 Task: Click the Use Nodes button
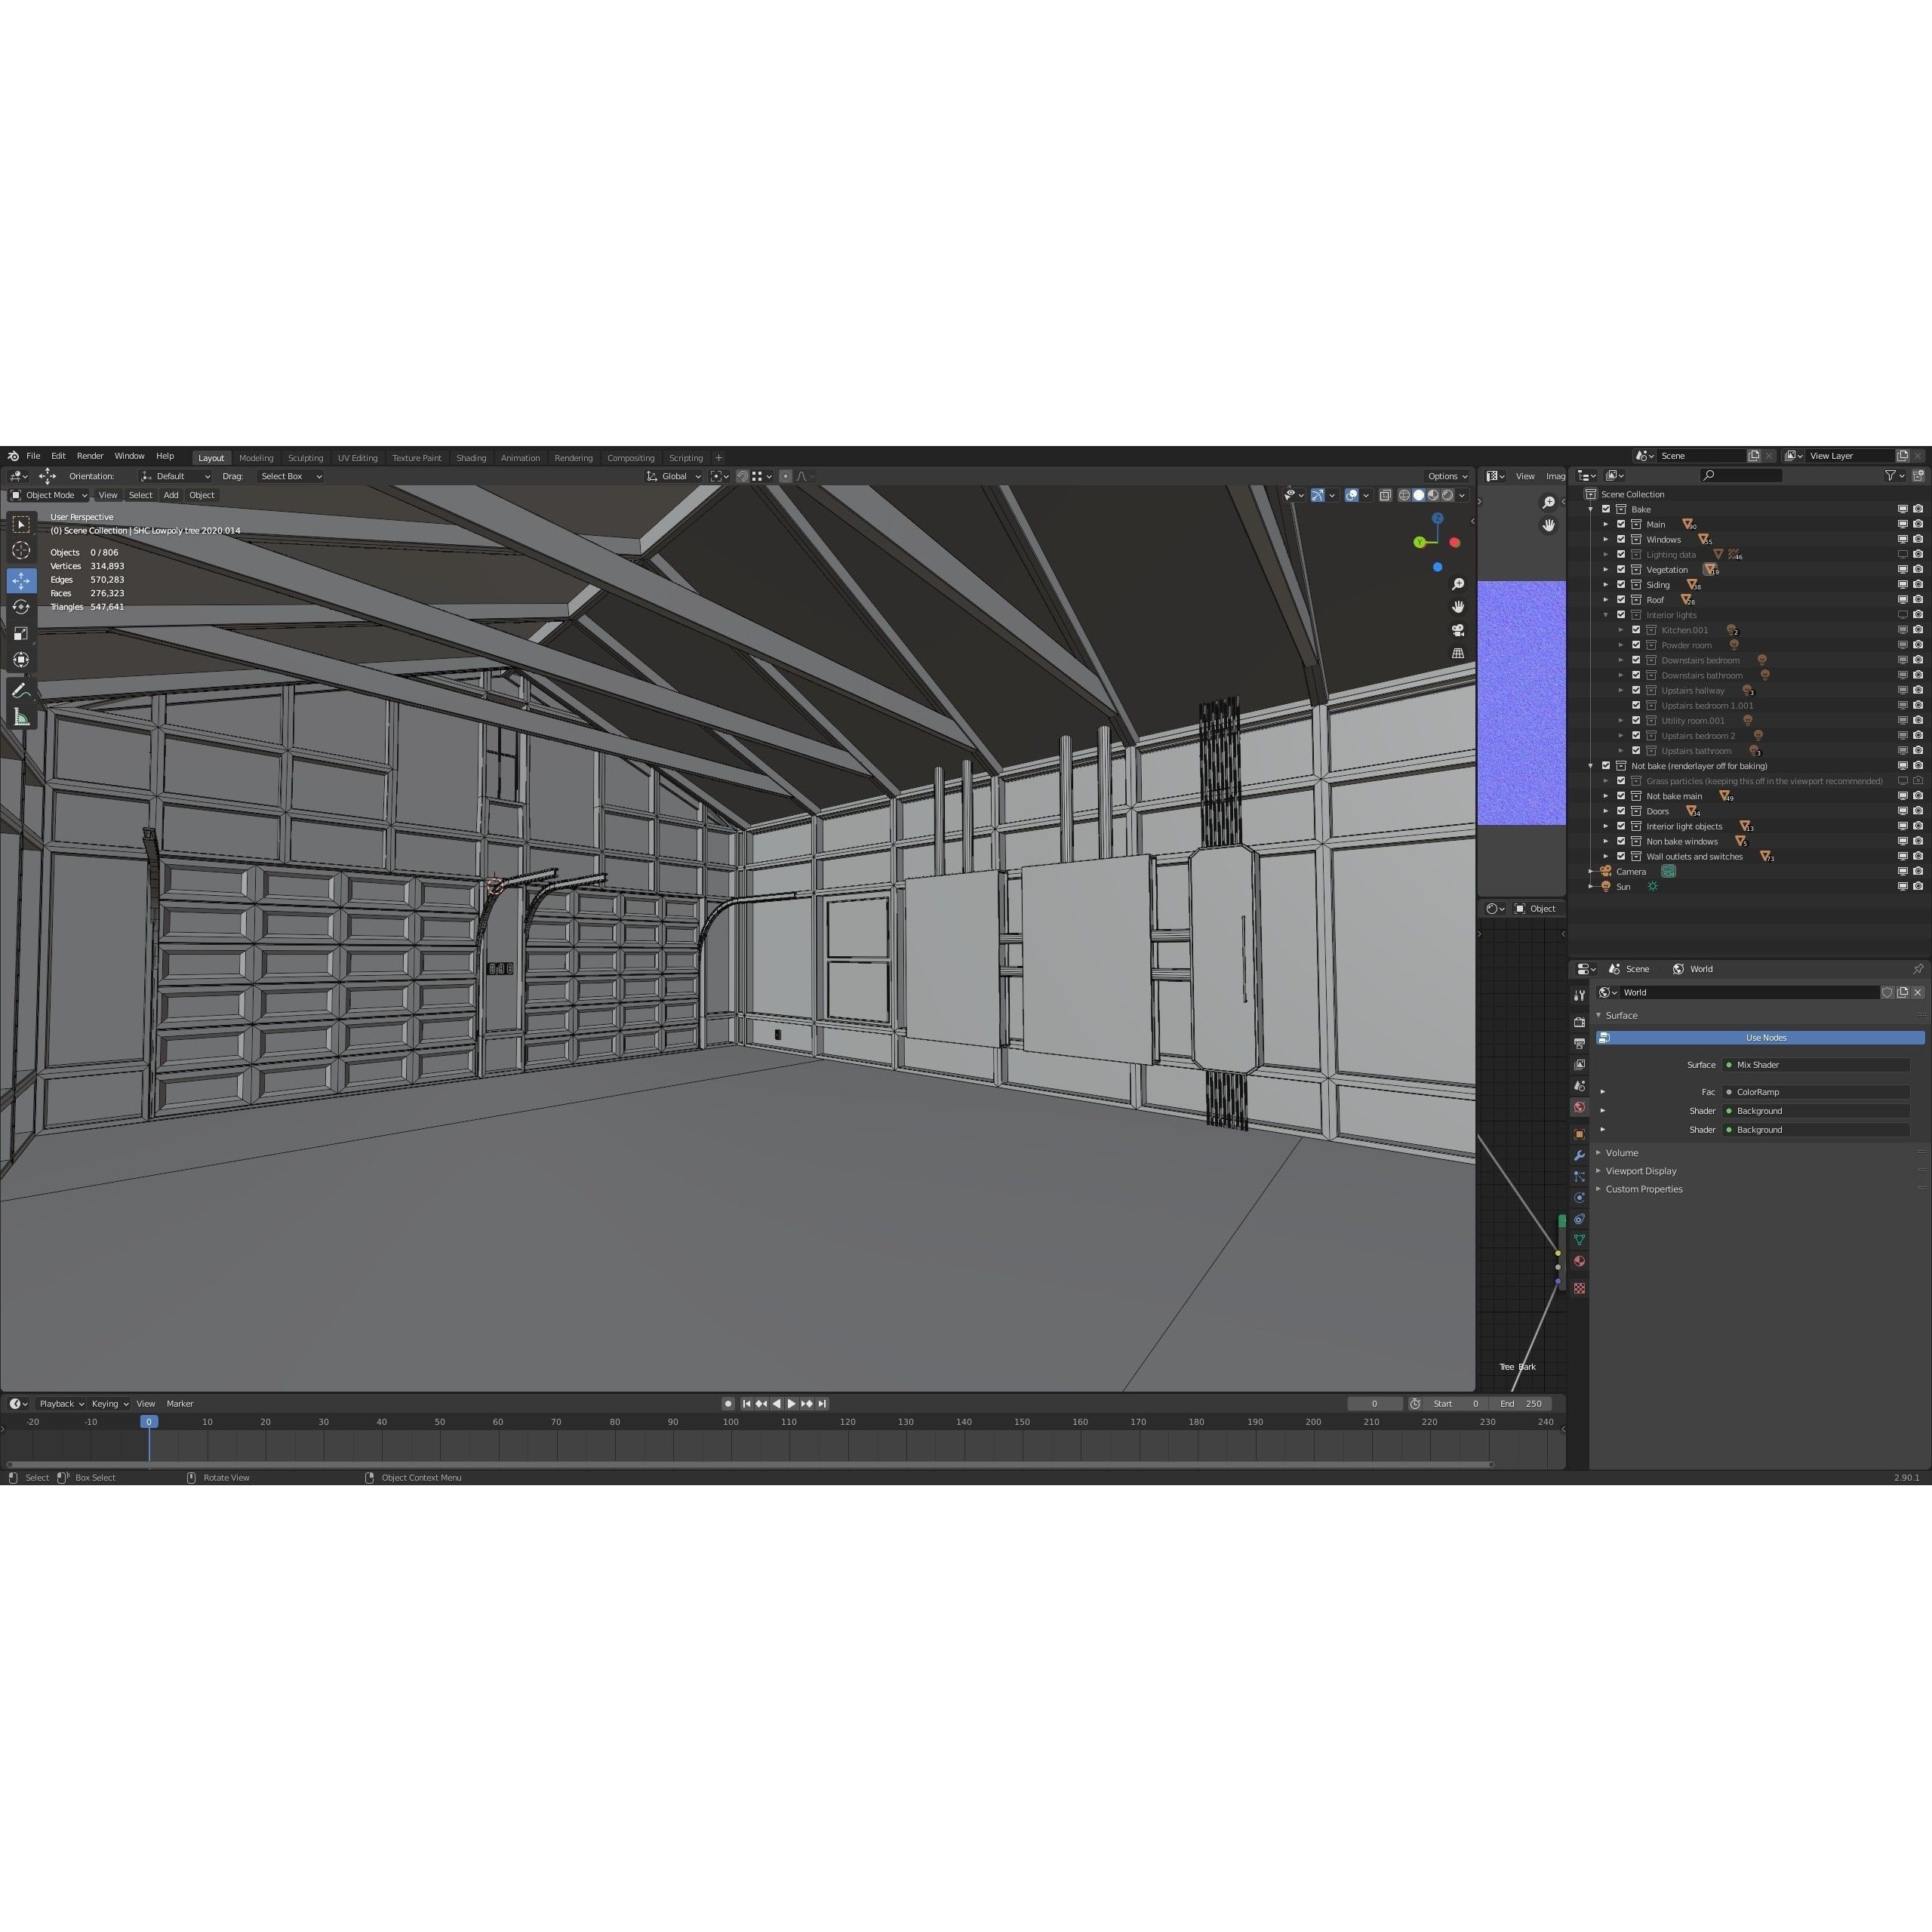click(1765, 1038)
